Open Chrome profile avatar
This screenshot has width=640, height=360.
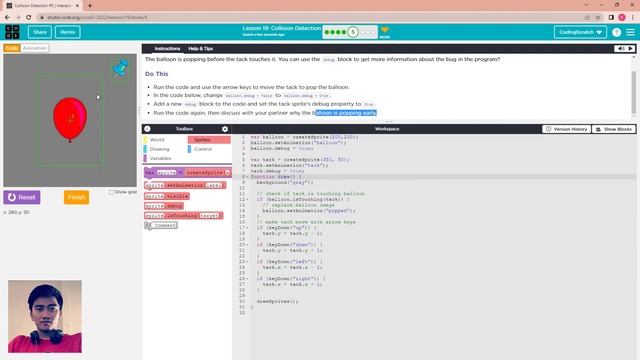(622, 17)
